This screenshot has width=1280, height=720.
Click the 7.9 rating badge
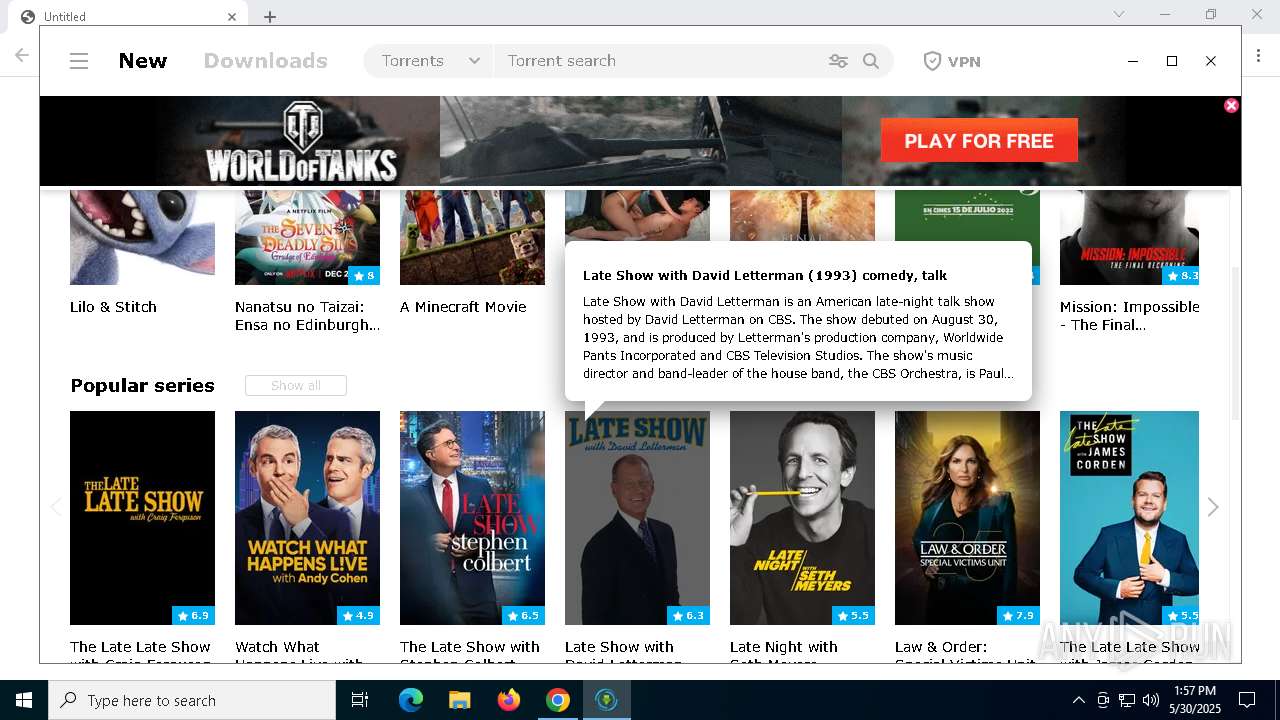coord(1018,616)
